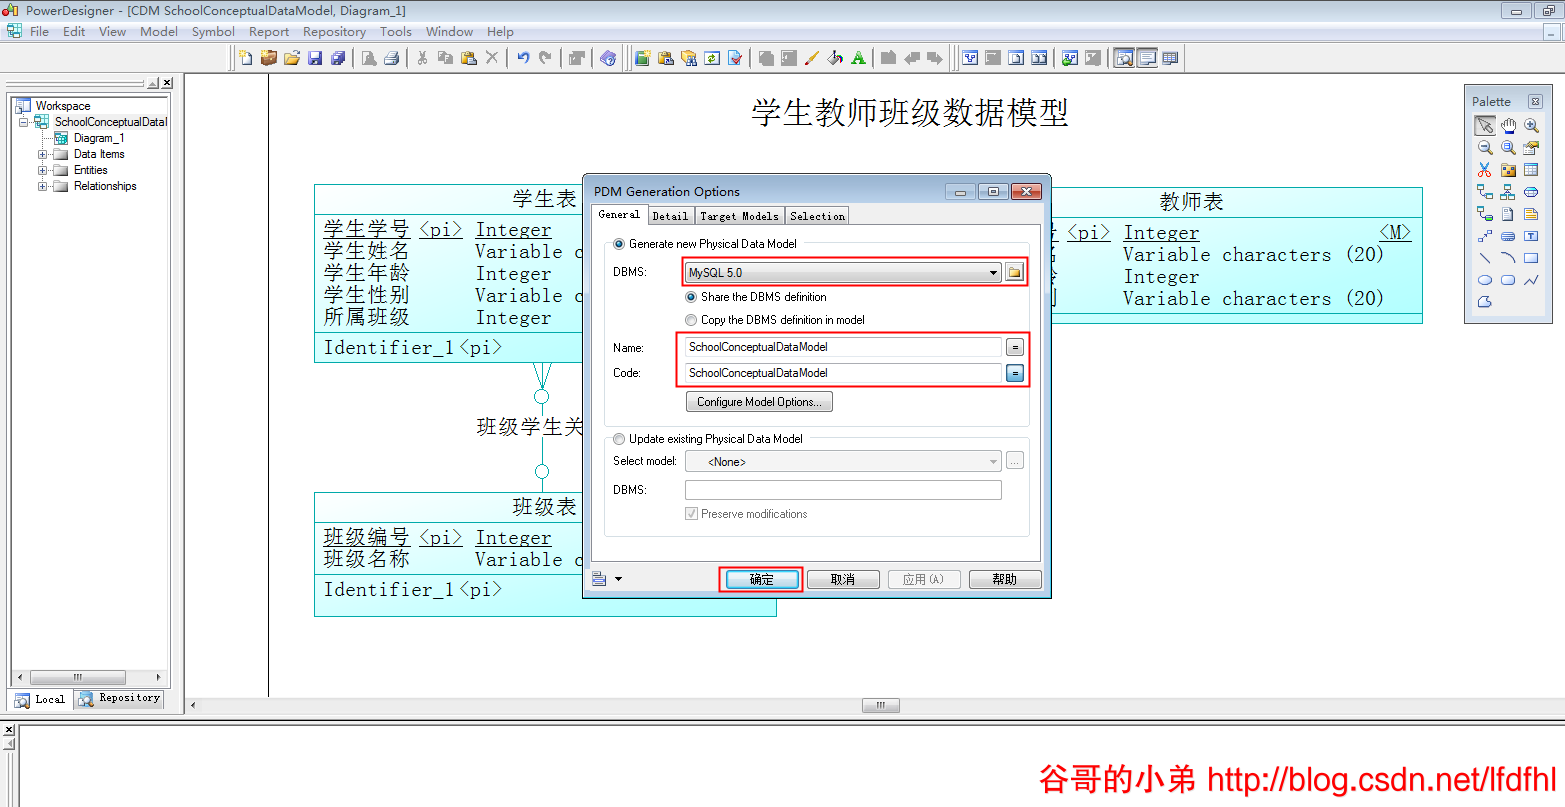Click the New model toolbar icon
Image resolution: width=1565 pixels, height=807 pixels.
[245, 58]
